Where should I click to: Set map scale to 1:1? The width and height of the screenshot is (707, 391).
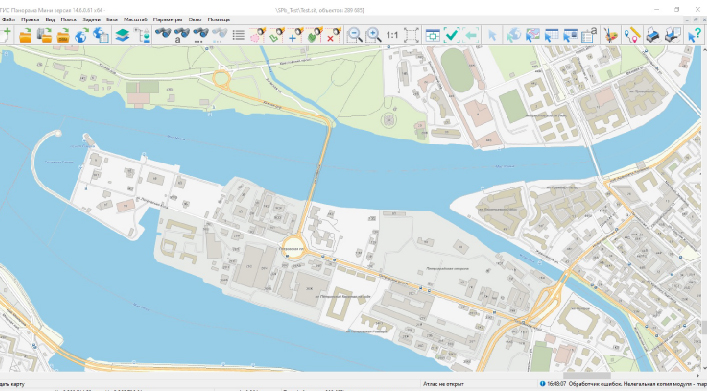pos(392,35)
